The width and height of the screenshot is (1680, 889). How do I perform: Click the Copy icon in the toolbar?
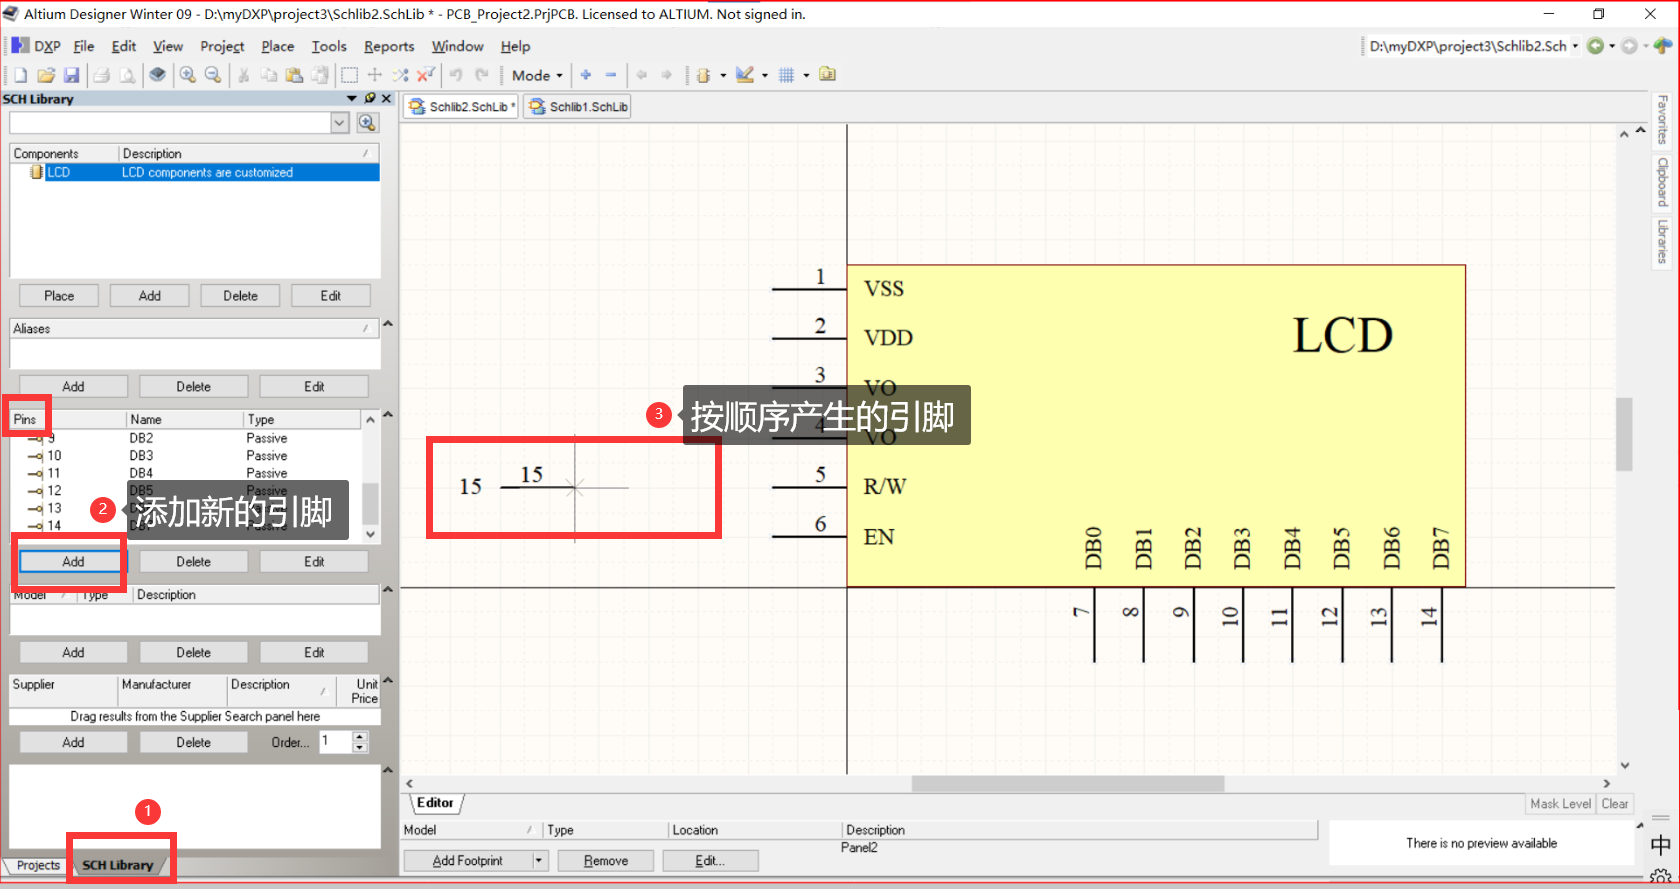(x=269, y=75)
